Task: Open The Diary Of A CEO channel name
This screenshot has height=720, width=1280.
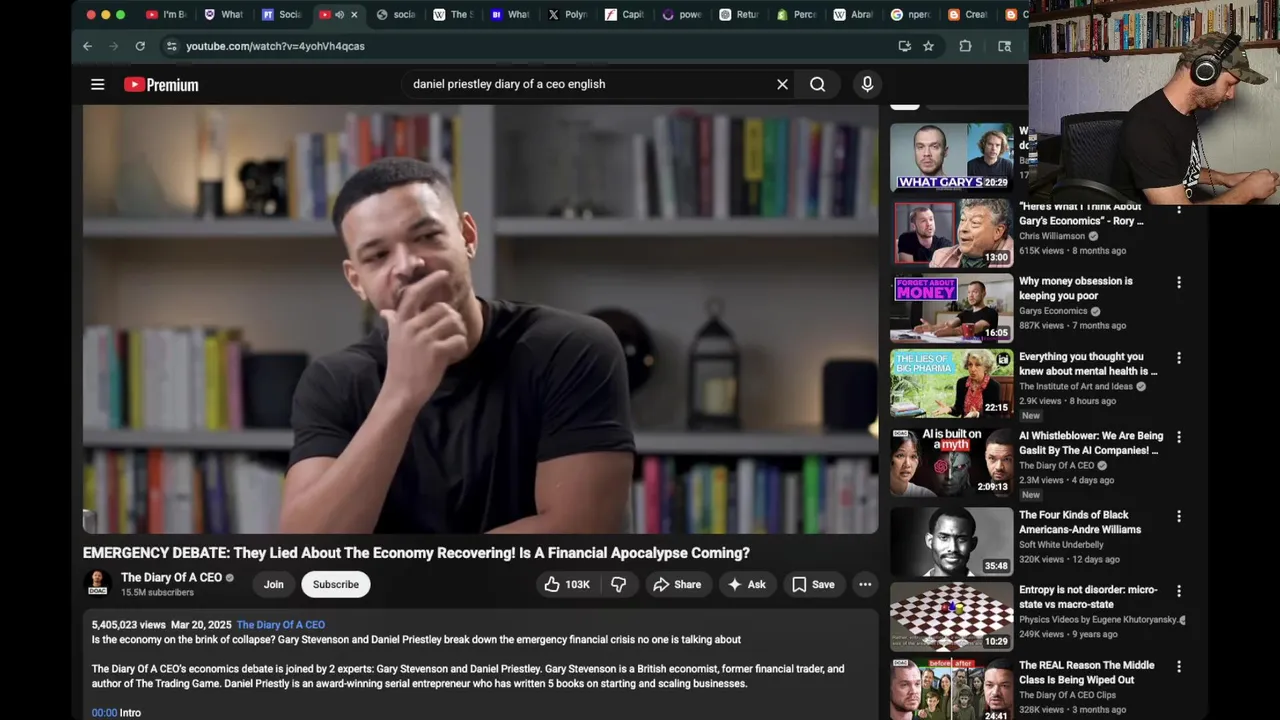Action: (171, 578)
